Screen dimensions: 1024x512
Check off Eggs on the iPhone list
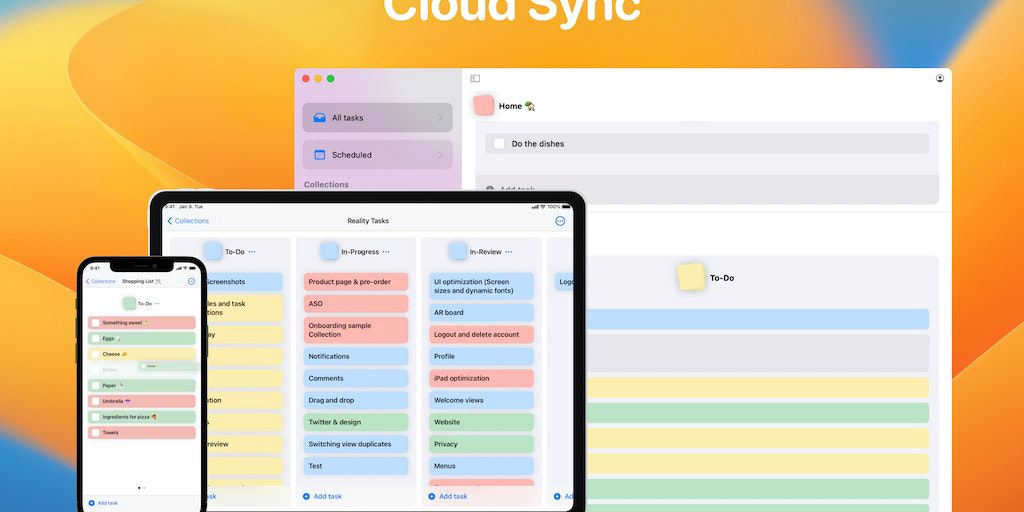pos(96,339)
